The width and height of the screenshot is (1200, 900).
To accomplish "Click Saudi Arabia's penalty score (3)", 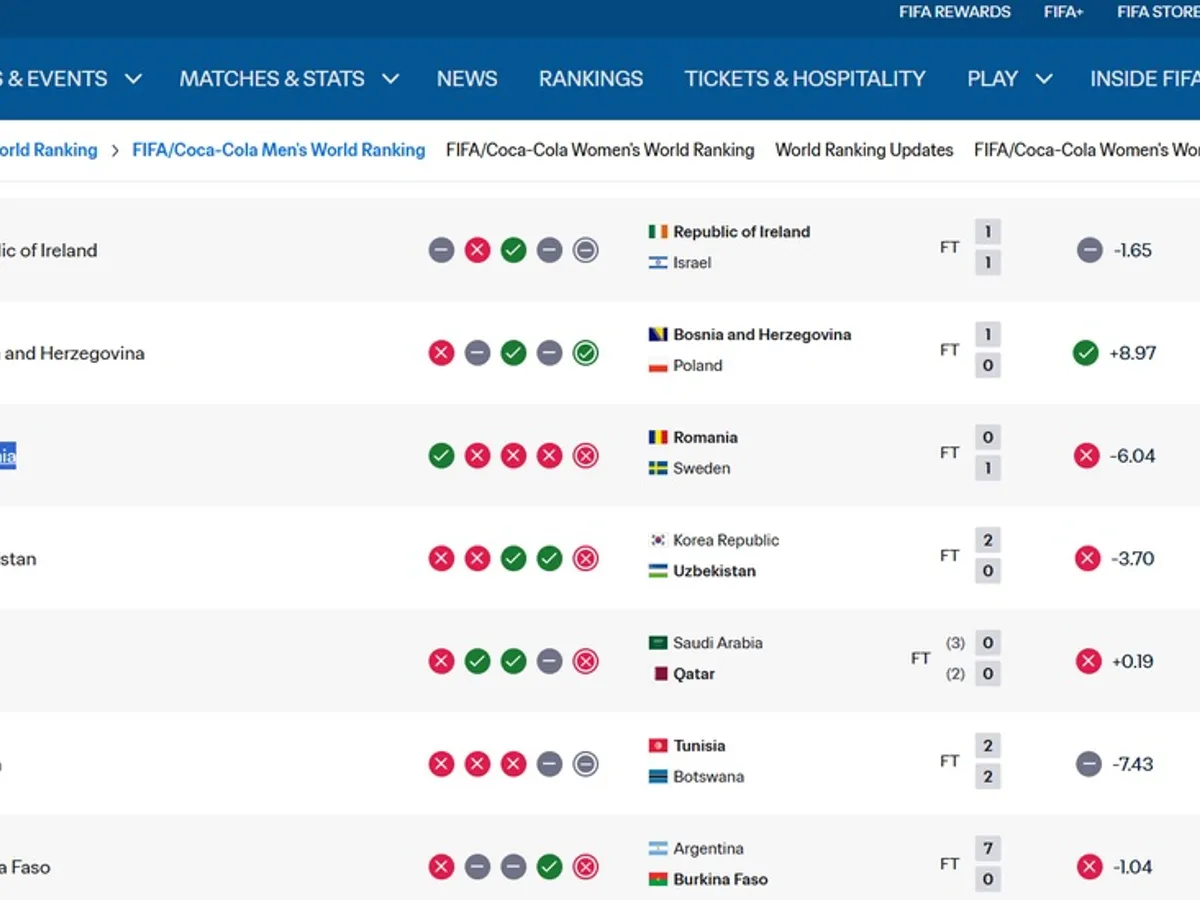I will click(955, 643).
